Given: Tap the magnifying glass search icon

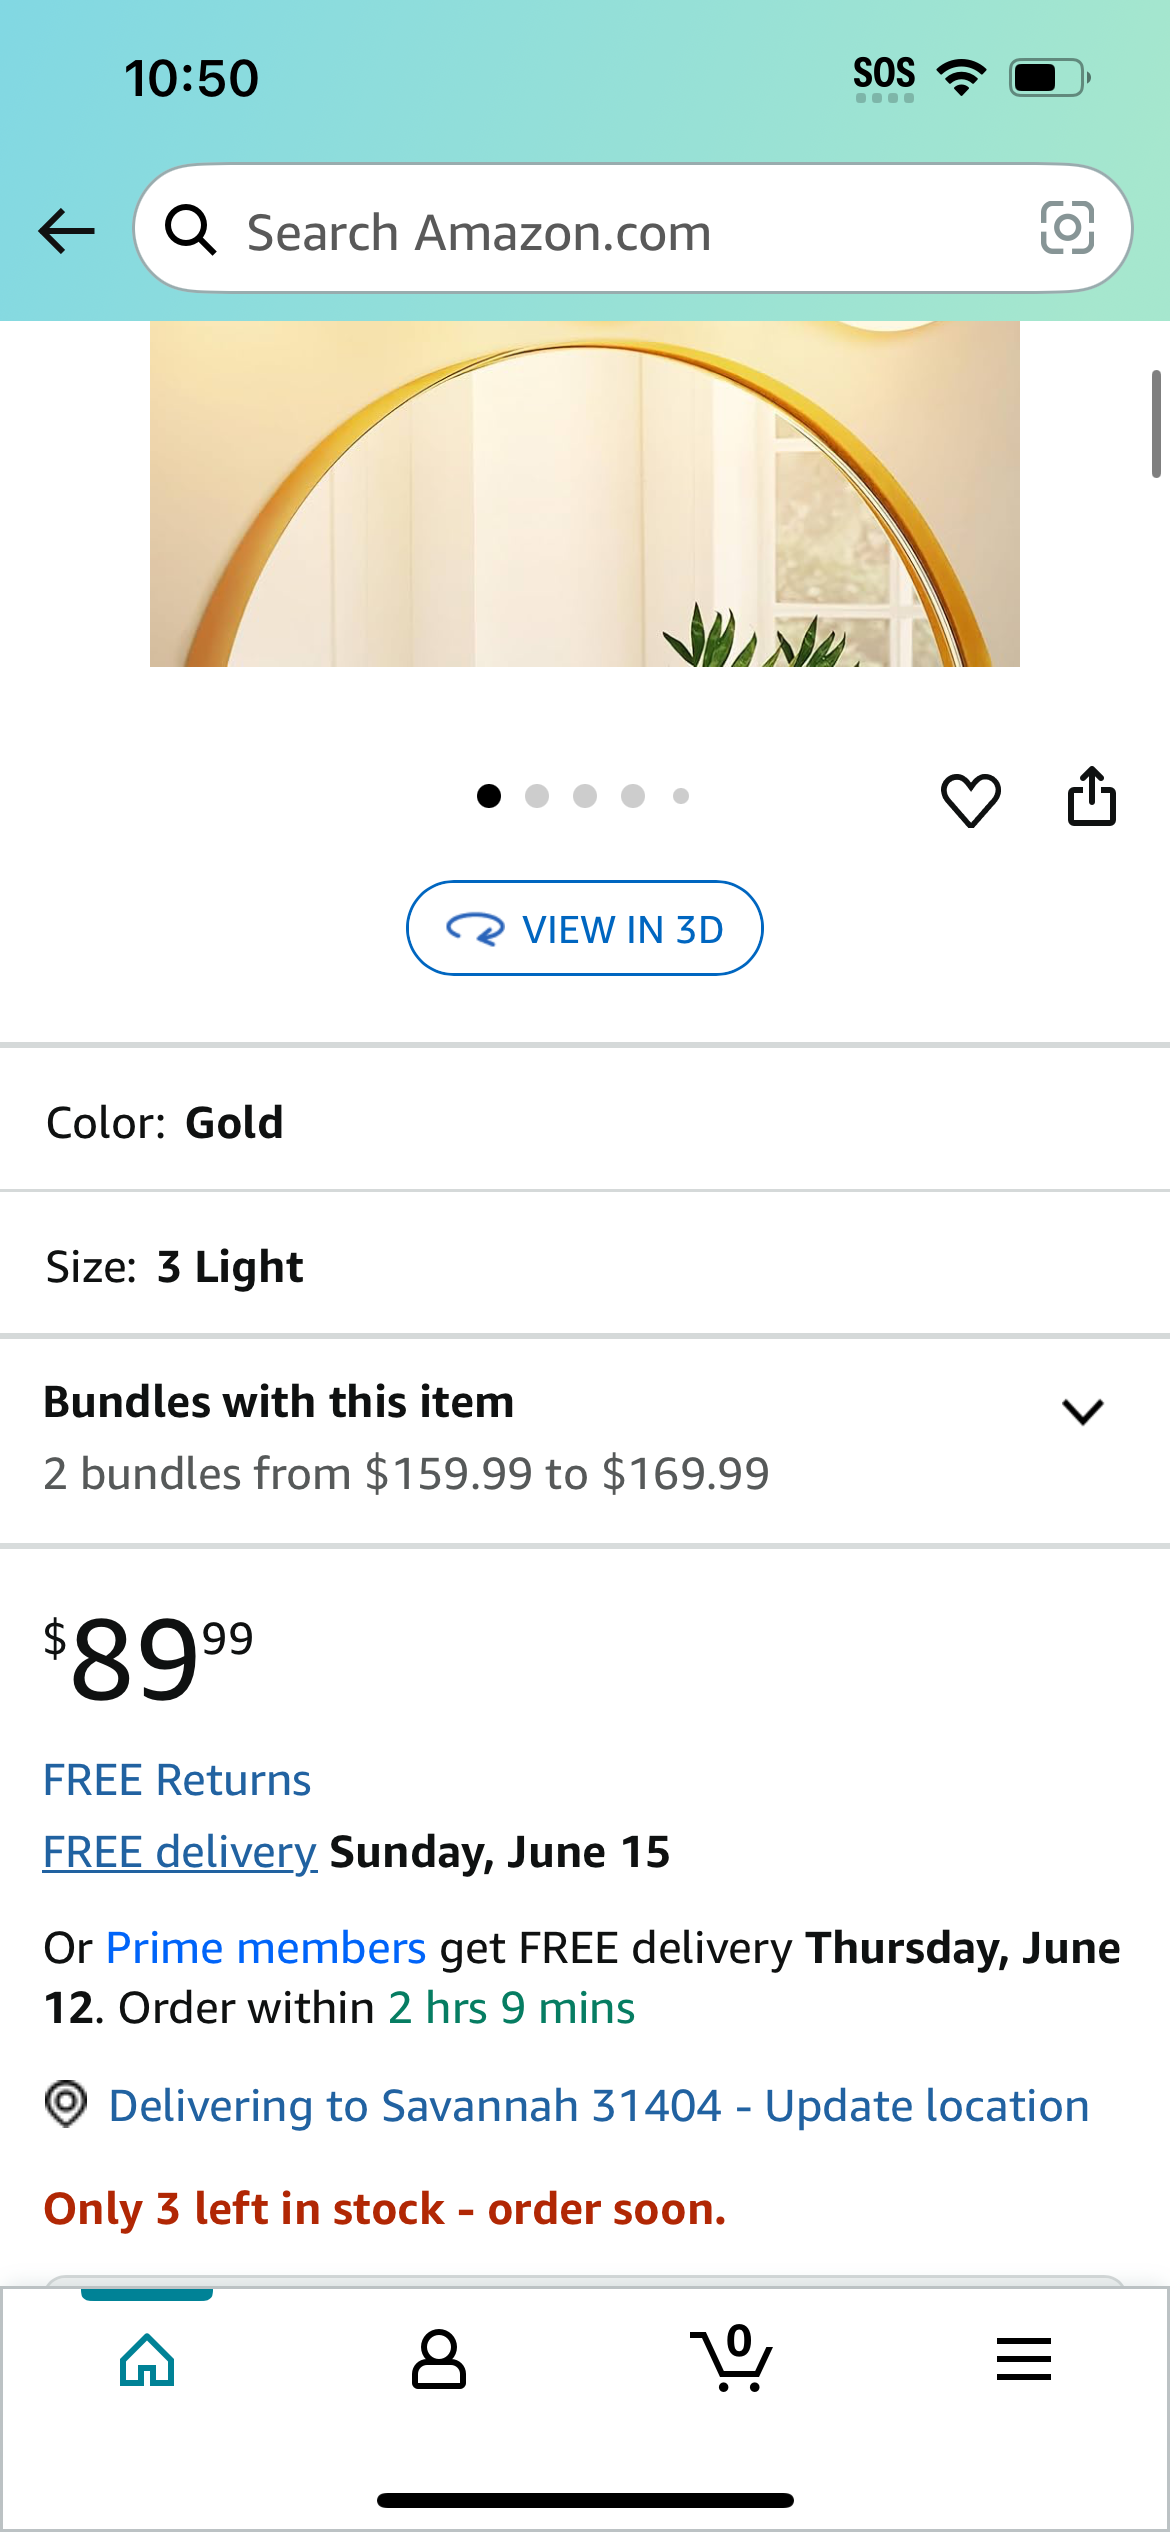Looking at the screenshot, I should (x=191, y=230).
